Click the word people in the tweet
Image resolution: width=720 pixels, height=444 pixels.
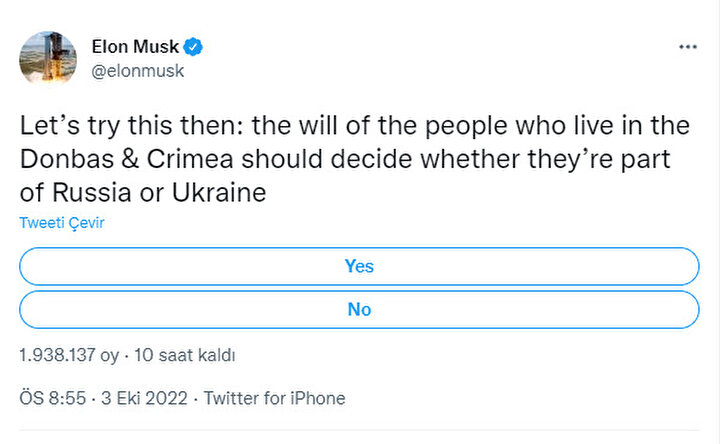click(x=466, y=127)
